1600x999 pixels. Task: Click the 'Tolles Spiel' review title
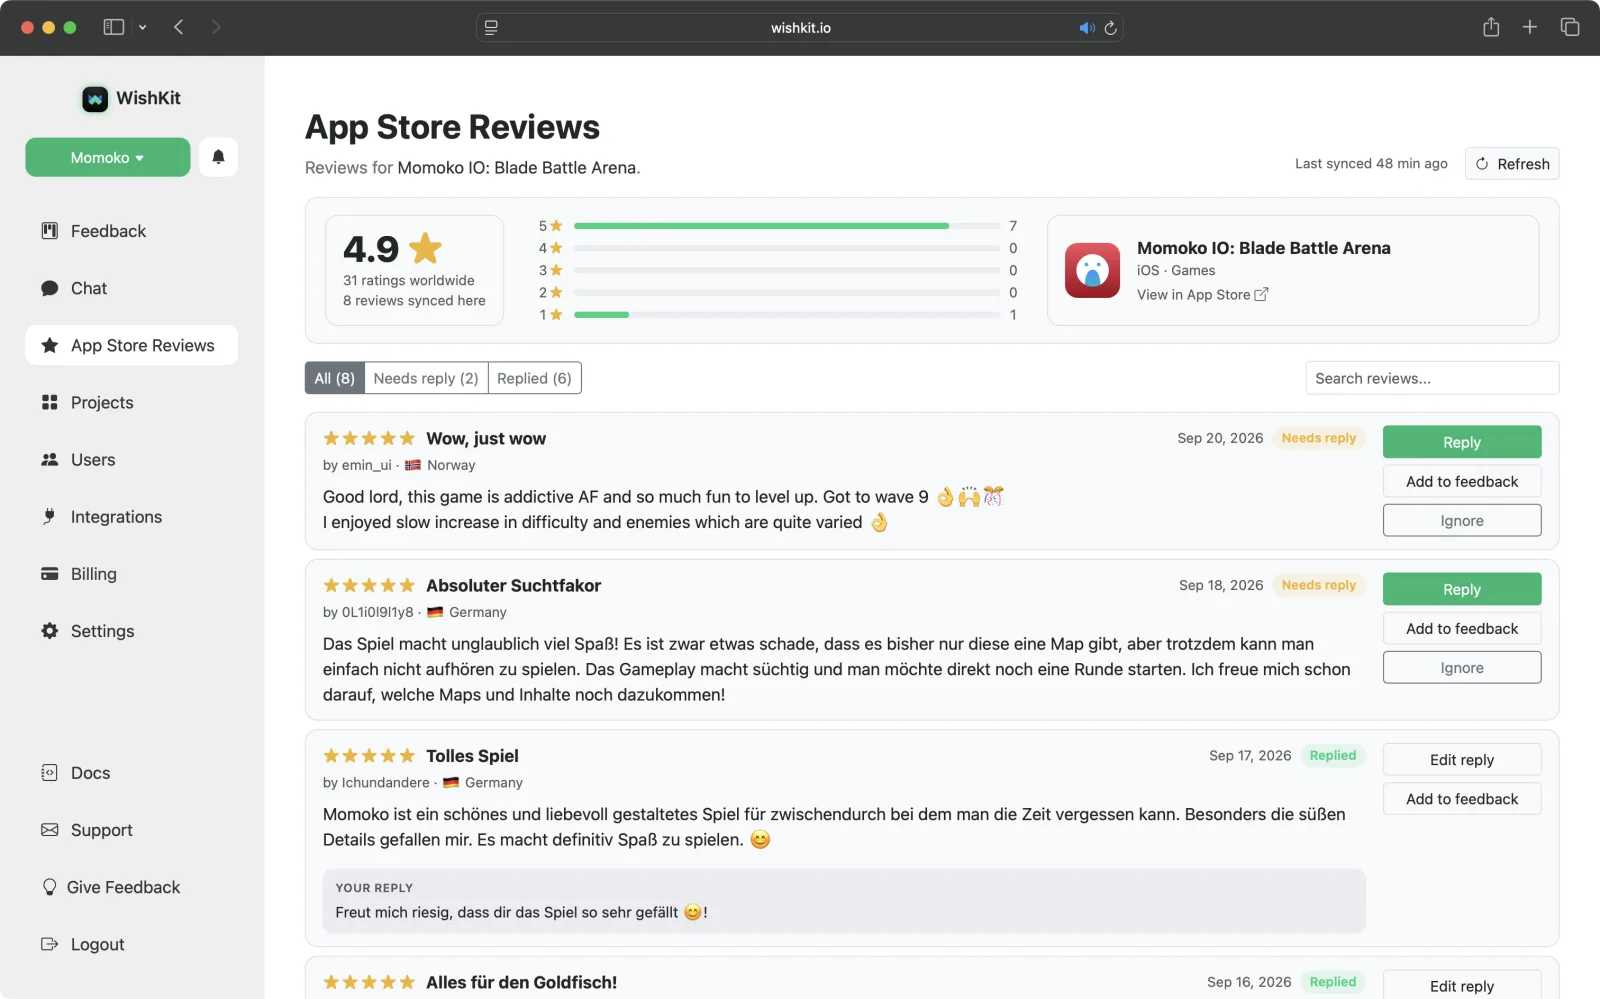472,756
